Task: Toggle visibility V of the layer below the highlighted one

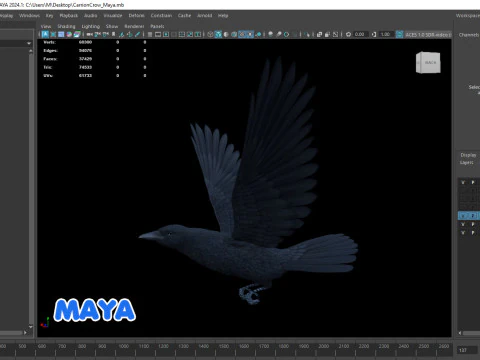Action: pos(463,224)
